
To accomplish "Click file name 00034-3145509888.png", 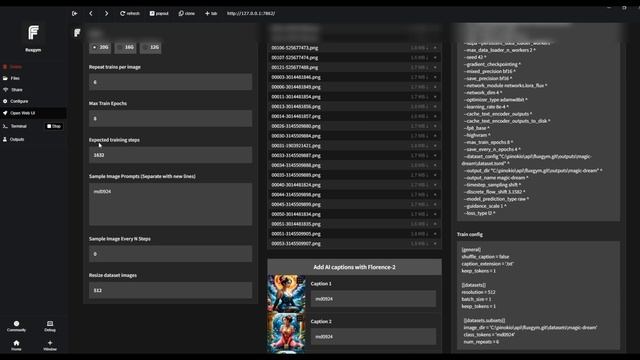I will [296, 165].
